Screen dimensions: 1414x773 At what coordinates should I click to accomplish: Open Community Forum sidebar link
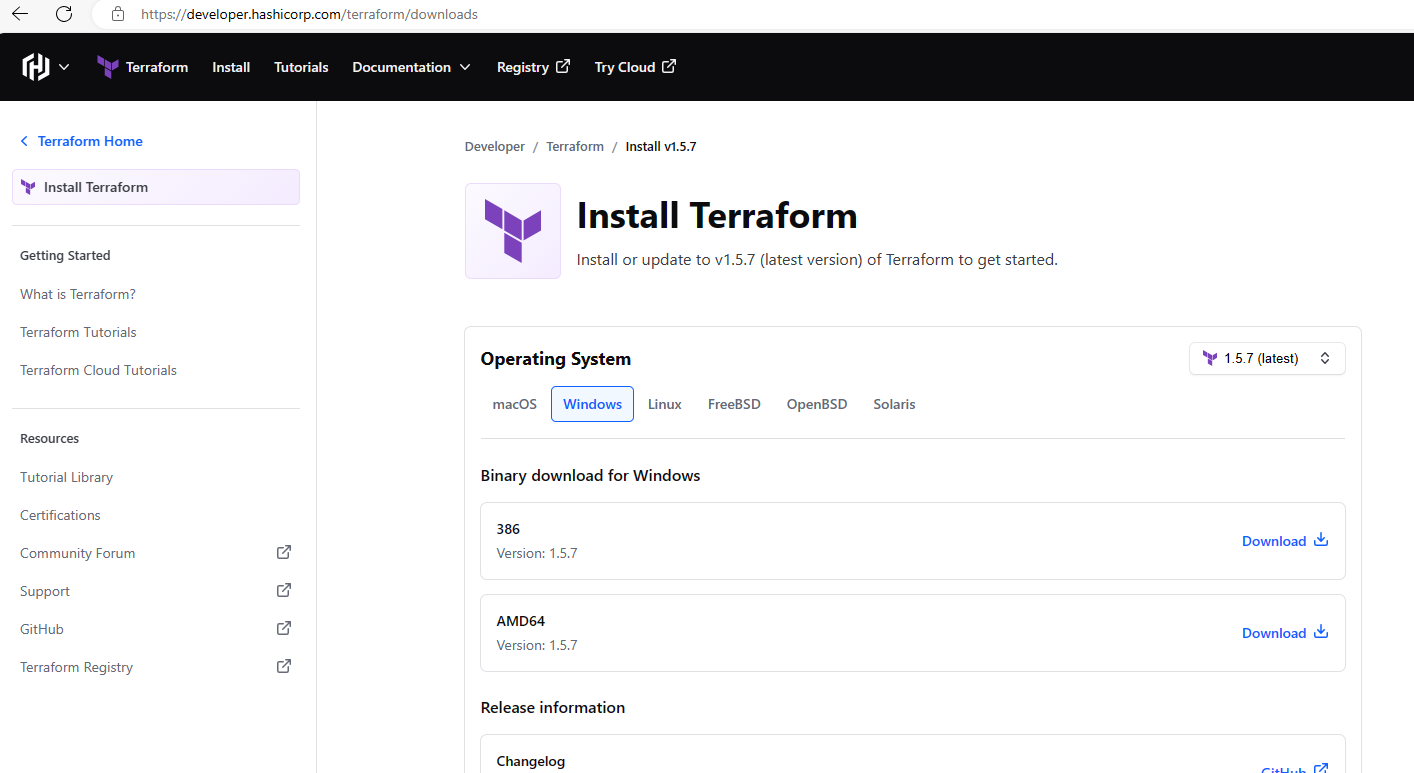click(x=77, y=553)
